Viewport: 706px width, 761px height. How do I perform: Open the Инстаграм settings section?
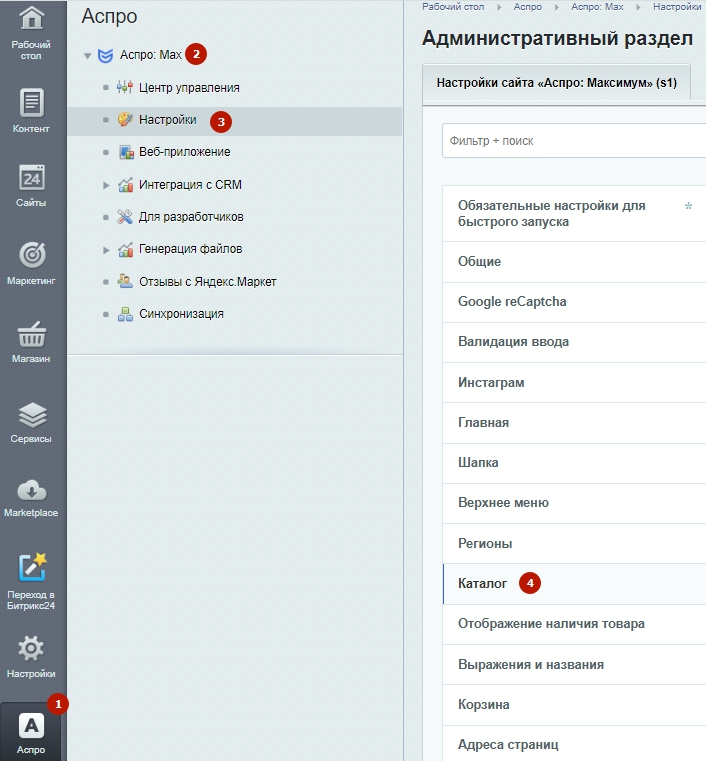(x=574, y=382)
